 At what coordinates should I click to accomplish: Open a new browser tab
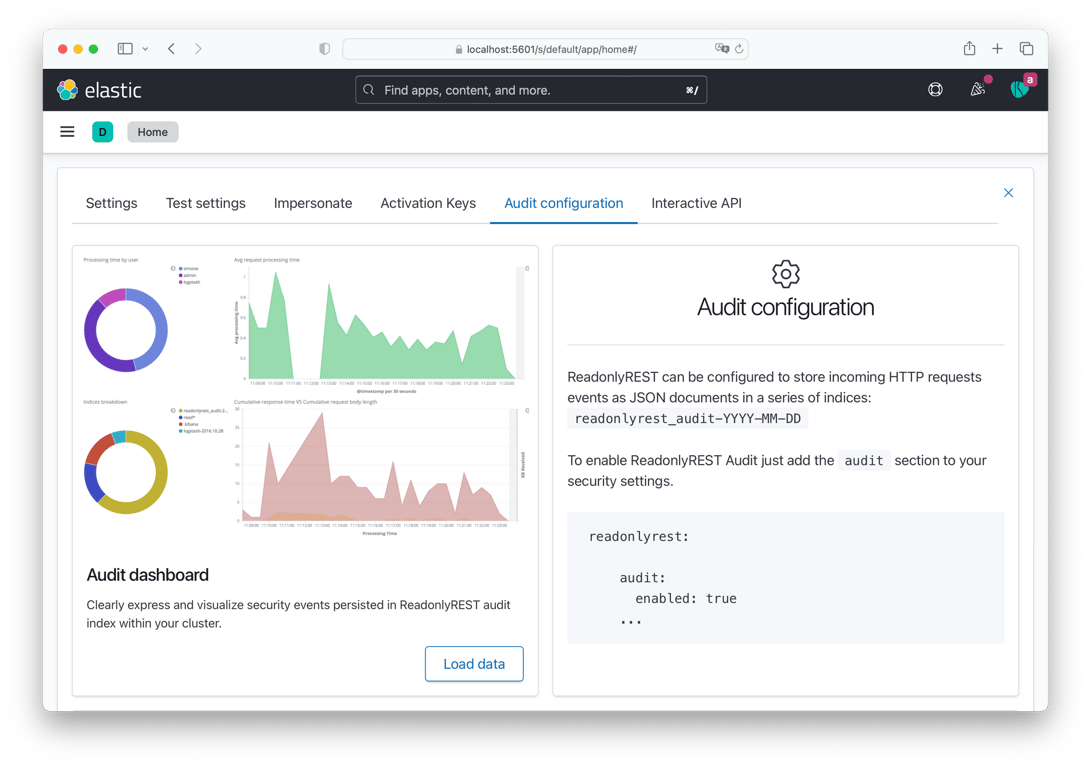point(997,49)
